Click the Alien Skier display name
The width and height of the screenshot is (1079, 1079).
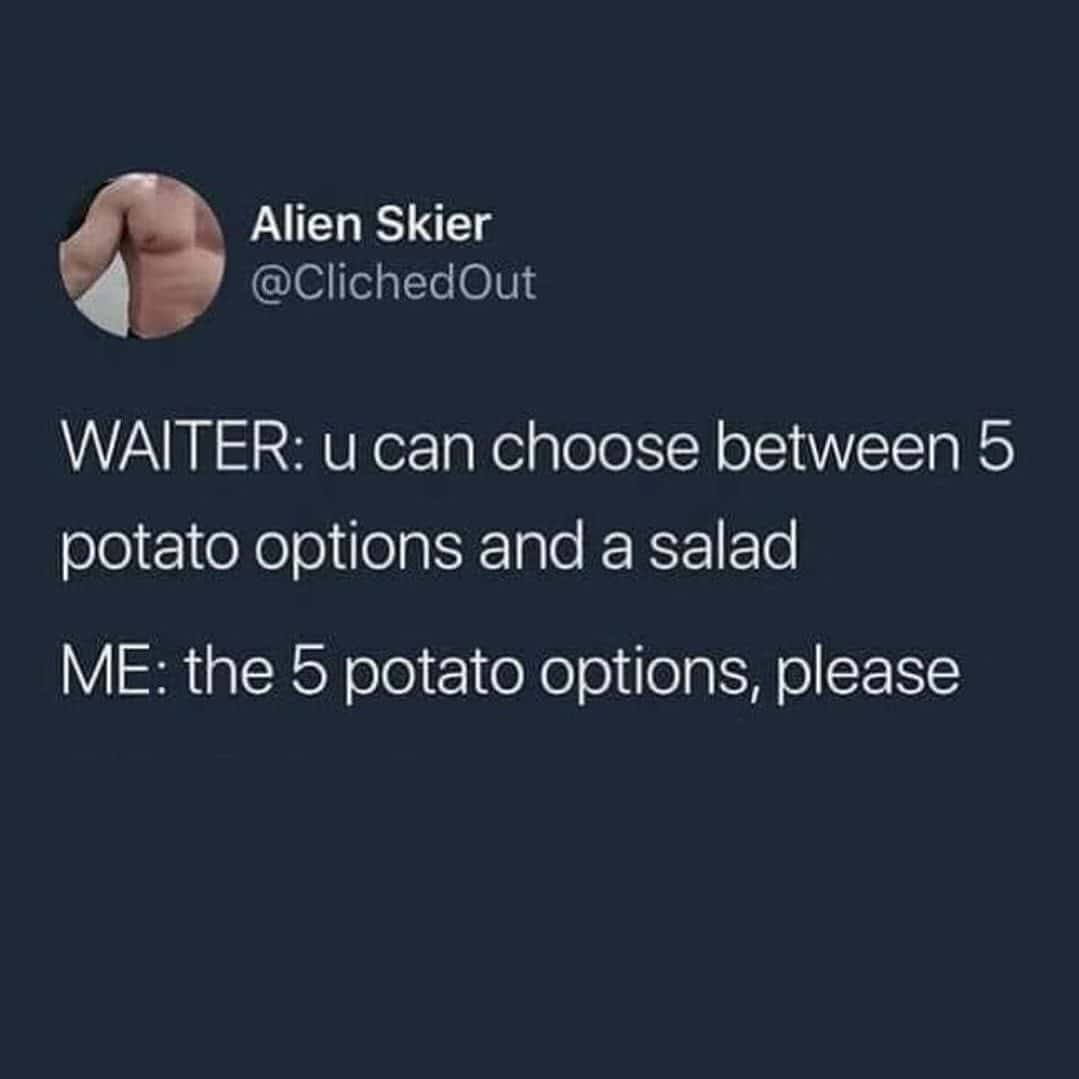click(371, 224)
